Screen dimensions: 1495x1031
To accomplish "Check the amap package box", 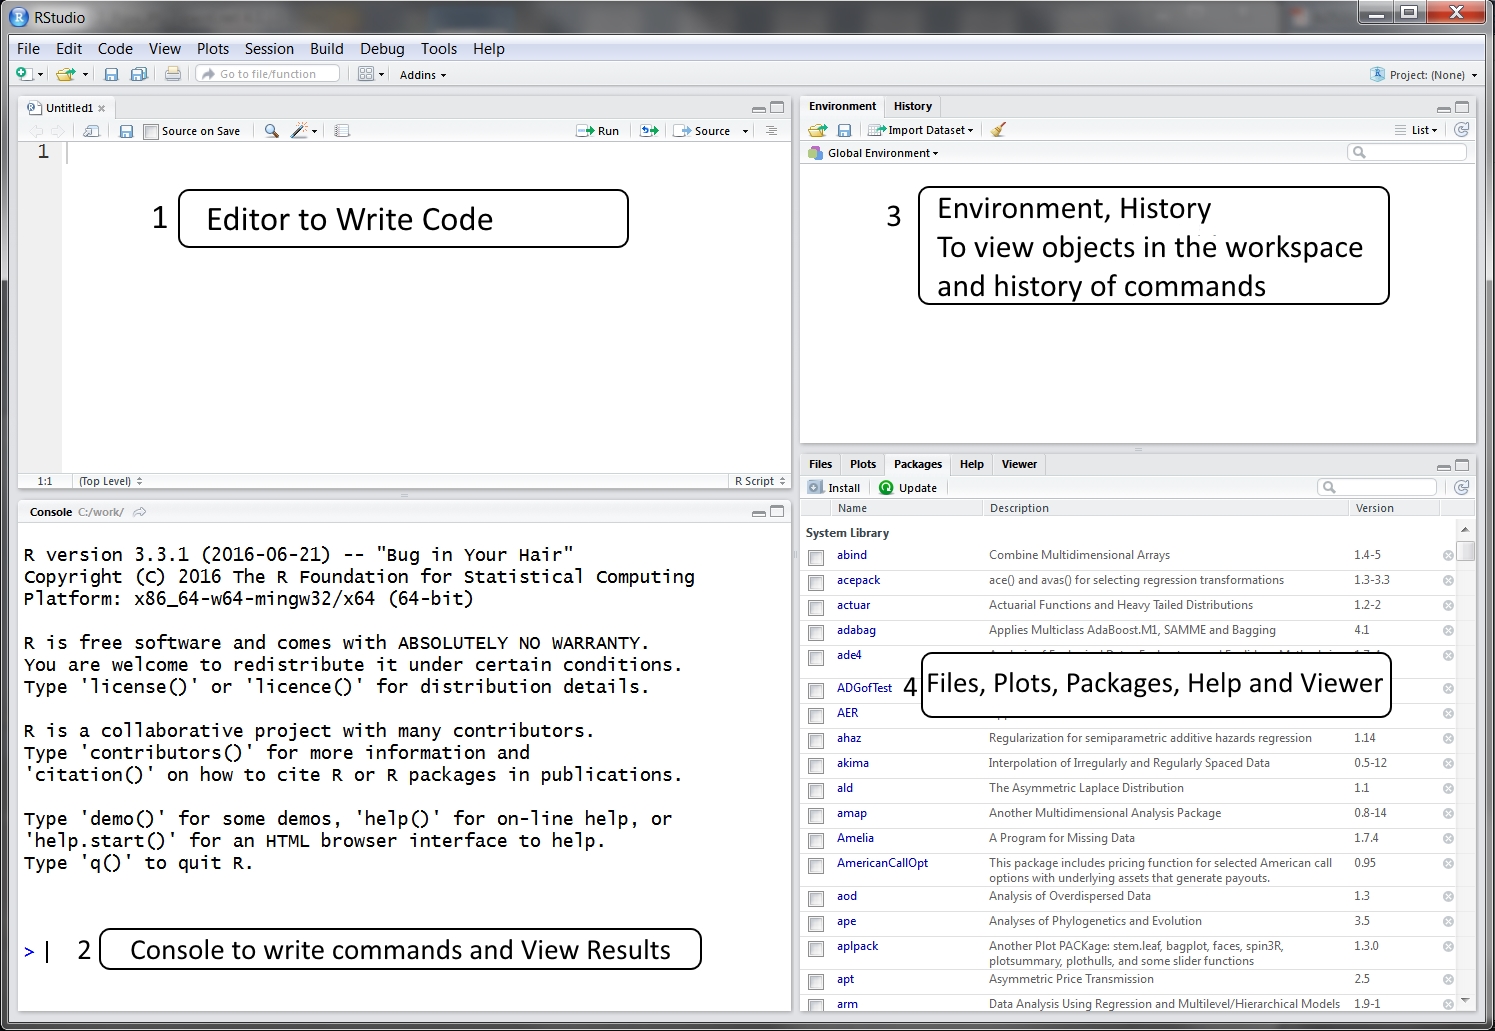I will 816,816.
